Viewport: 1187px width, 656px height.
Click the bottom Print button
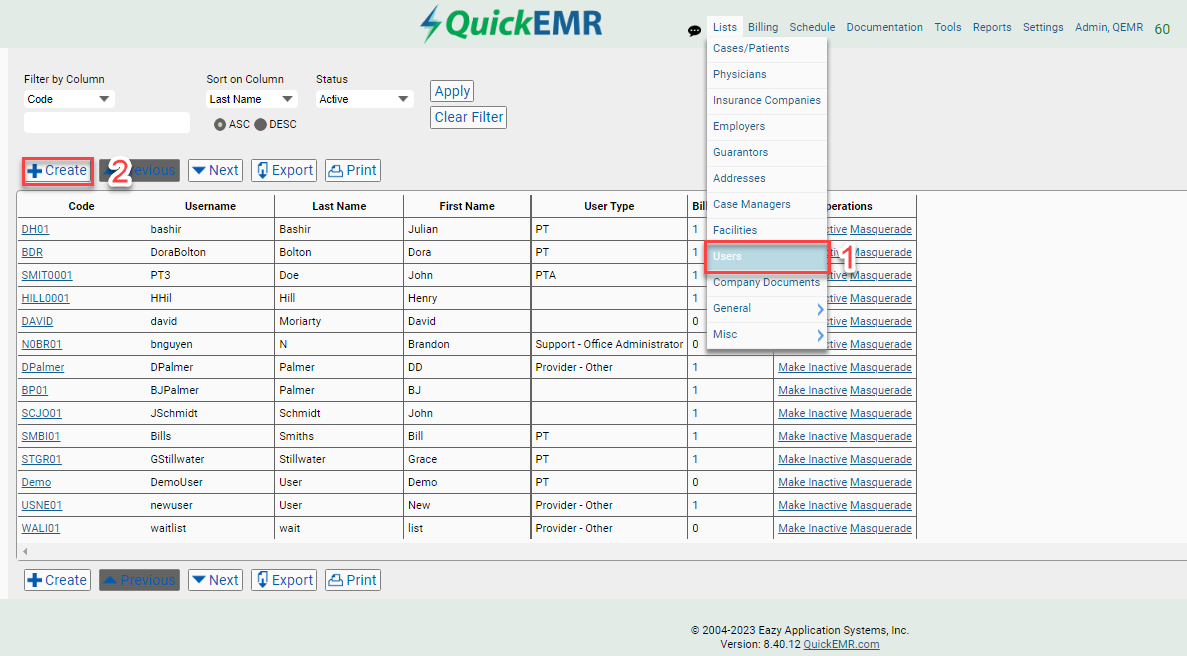click(x=353, y=580)
